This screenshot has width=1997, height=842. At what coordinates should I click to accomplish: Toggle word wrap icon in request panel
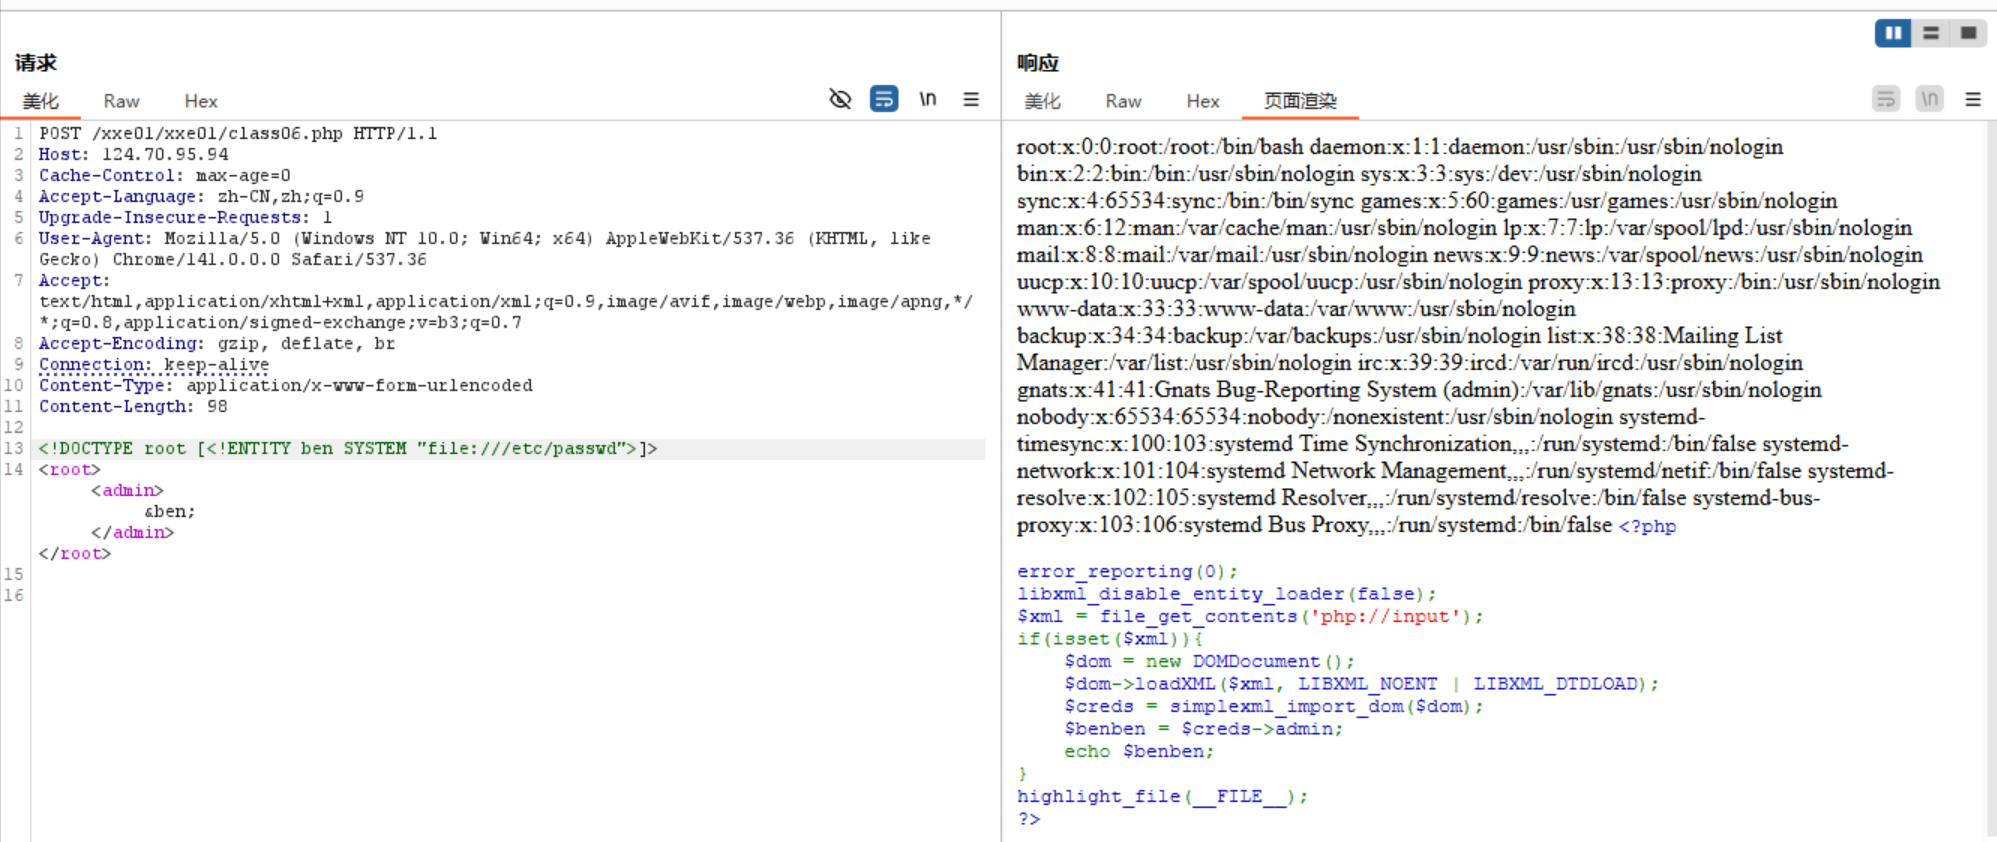pos(884,99)
